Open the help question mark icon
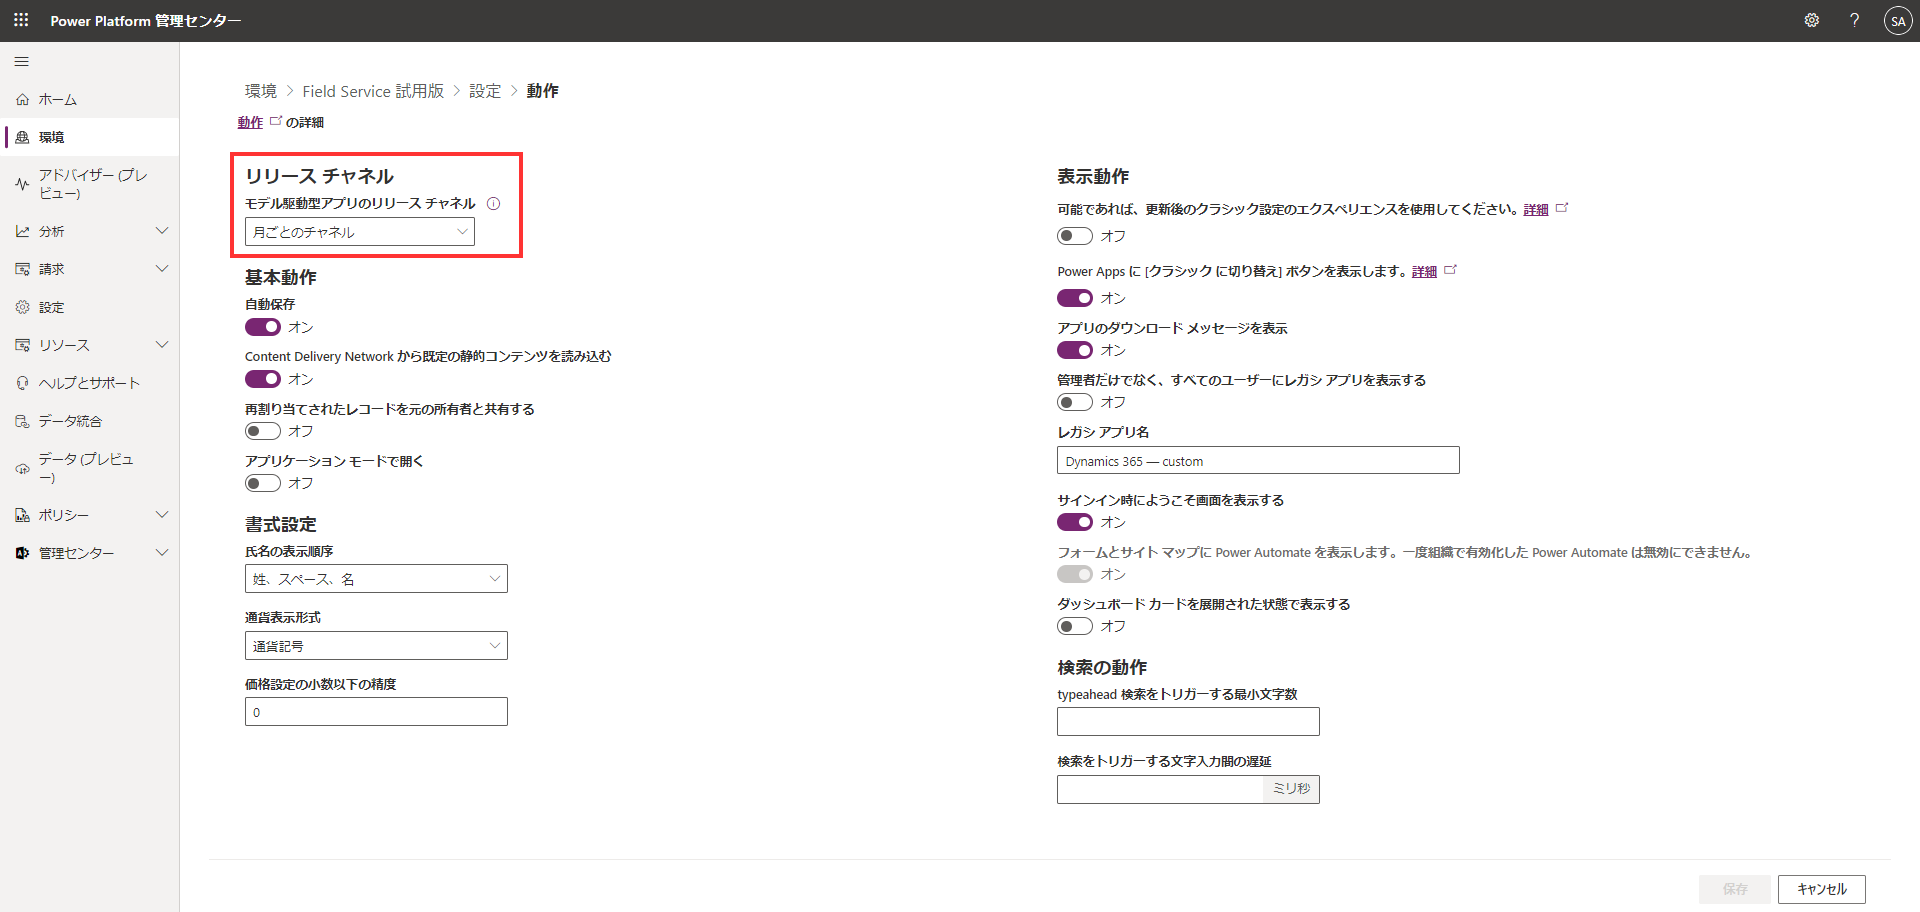This screenshot has height=912, width=1920. tap(1854, 20)
